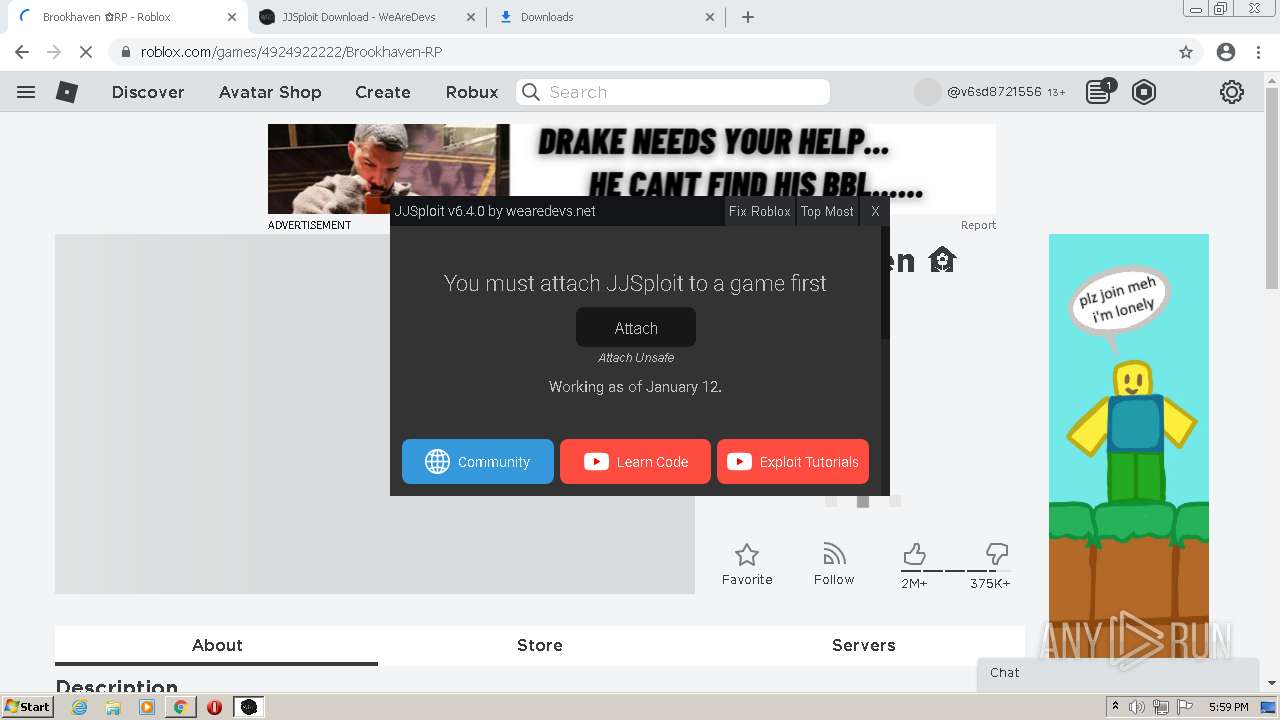Click the JJSploit panel scrollbar thumb

[885, 282]
